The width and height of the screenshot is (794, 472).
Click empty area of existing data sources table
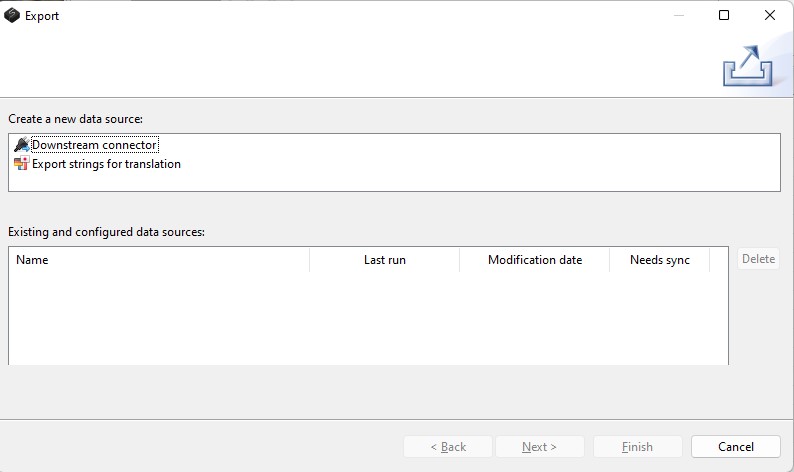coord(368,318)
